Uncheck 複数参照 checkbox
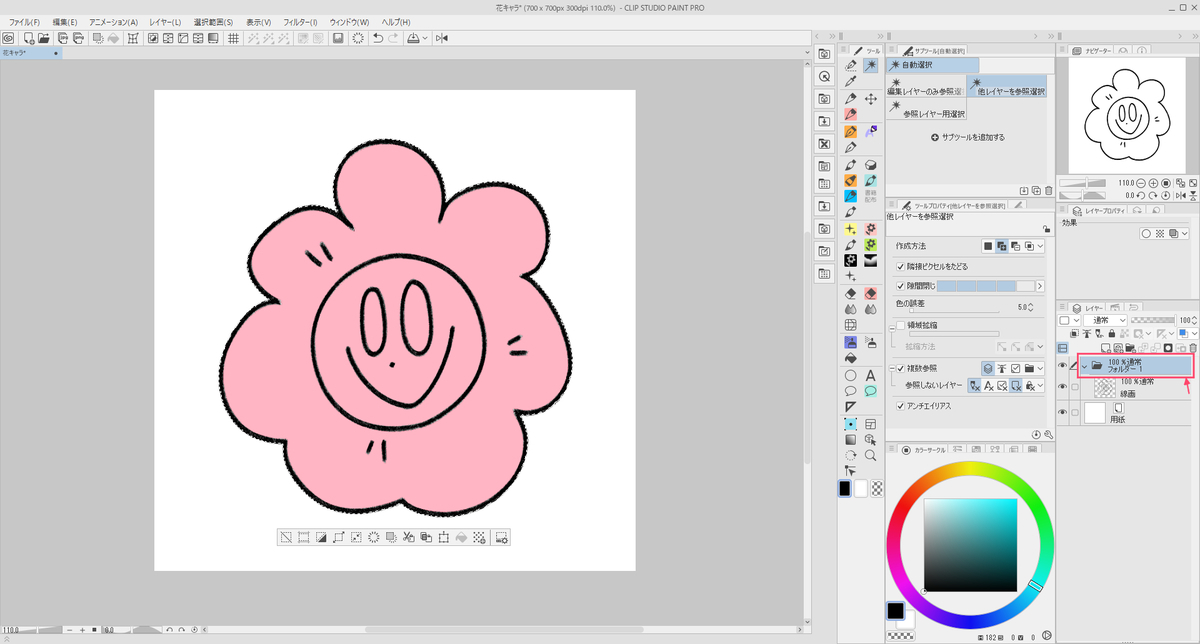1200x644 pixels. coord(901,368)
